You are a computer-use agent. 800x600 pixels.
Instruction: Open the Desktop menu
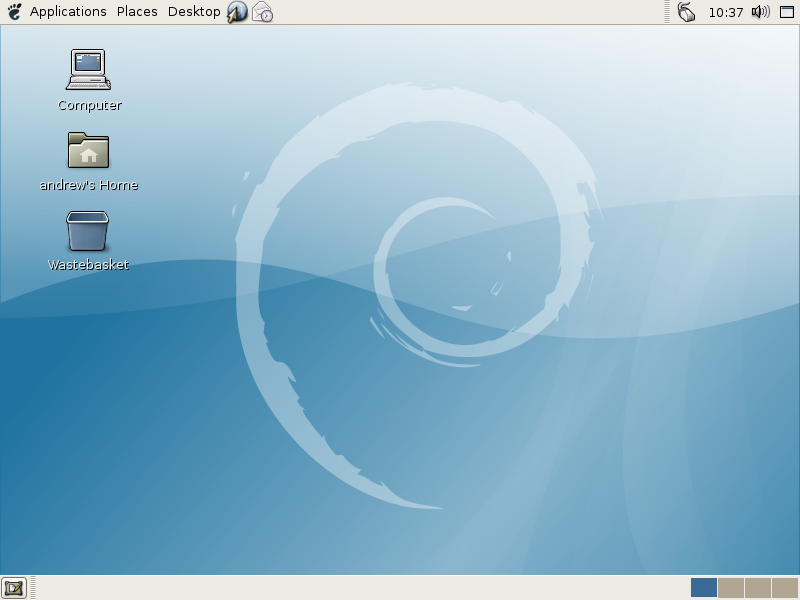coord(194,12)
